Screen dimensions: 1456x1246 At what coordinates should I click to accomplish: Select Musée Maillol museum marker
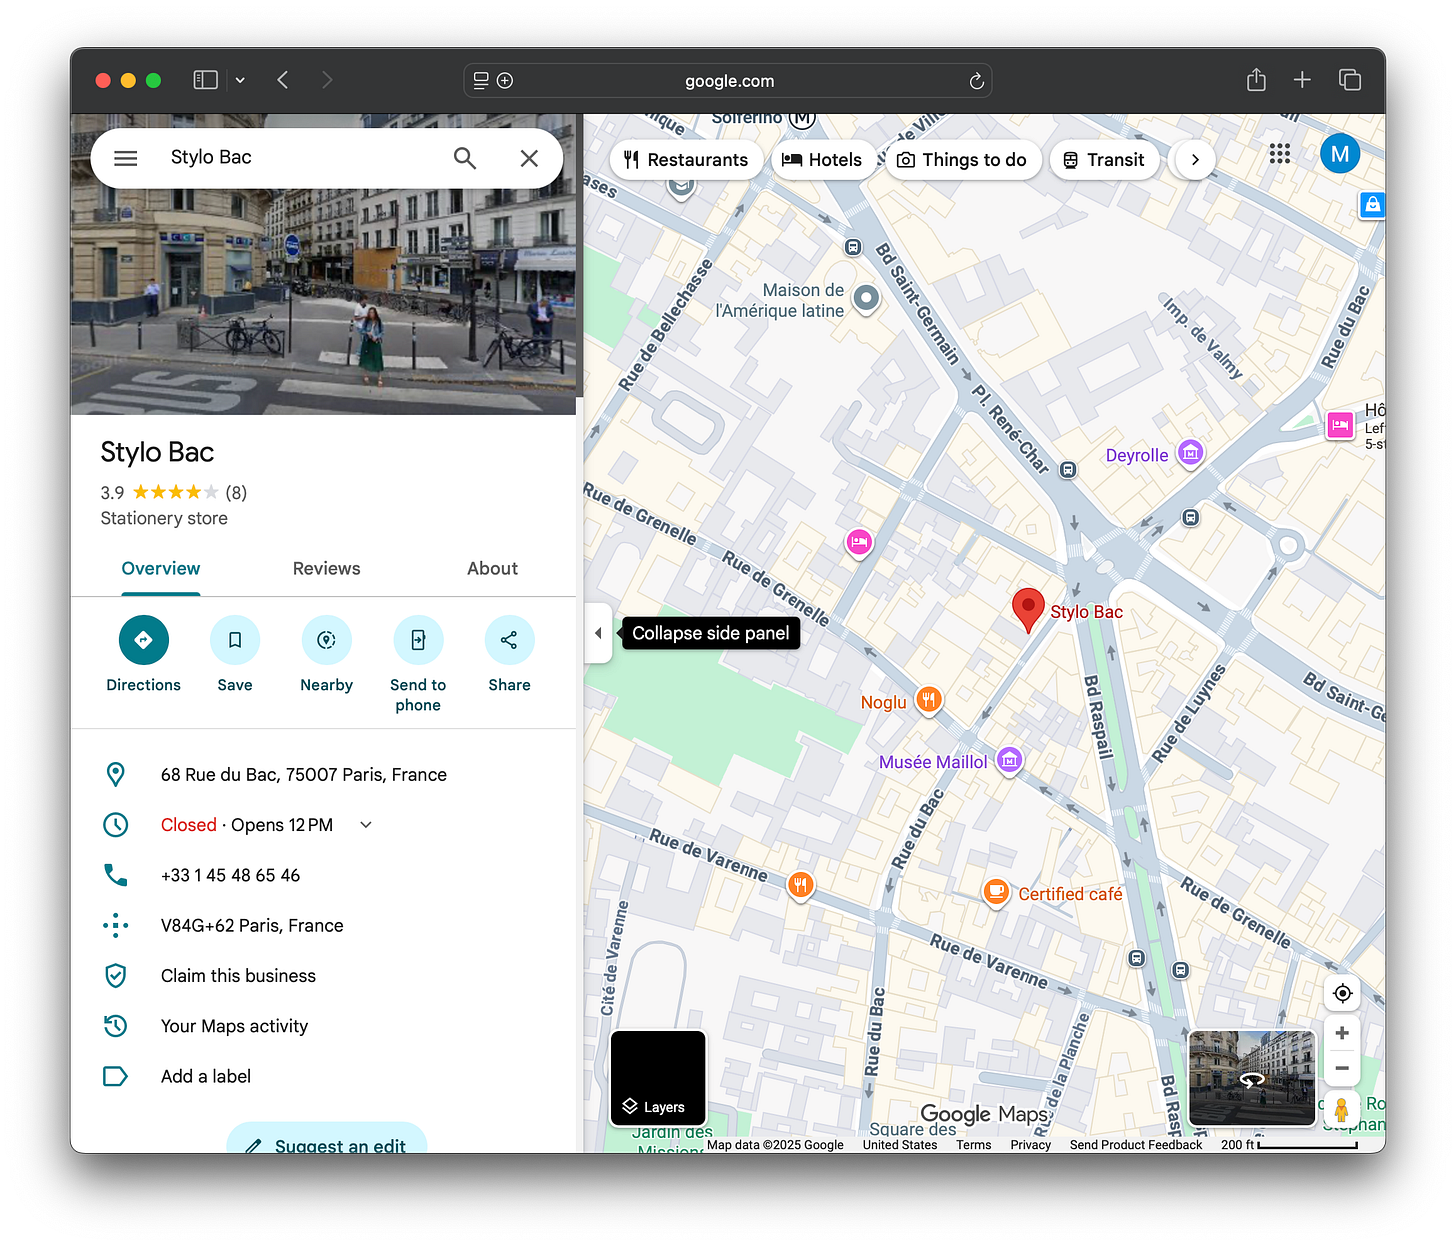coord(1010,760)
